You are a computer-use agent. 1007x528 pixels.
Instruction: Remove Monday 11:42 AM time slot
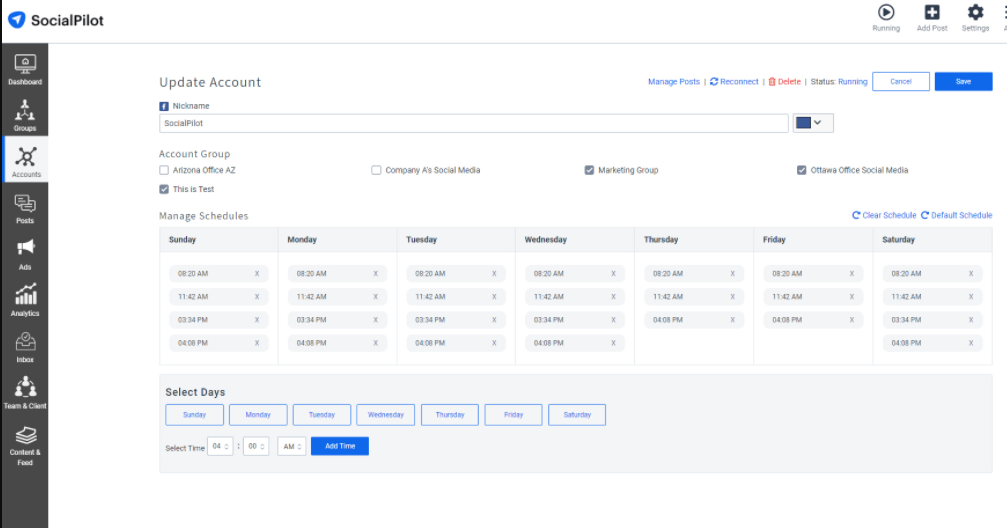(x=376, y=297)
